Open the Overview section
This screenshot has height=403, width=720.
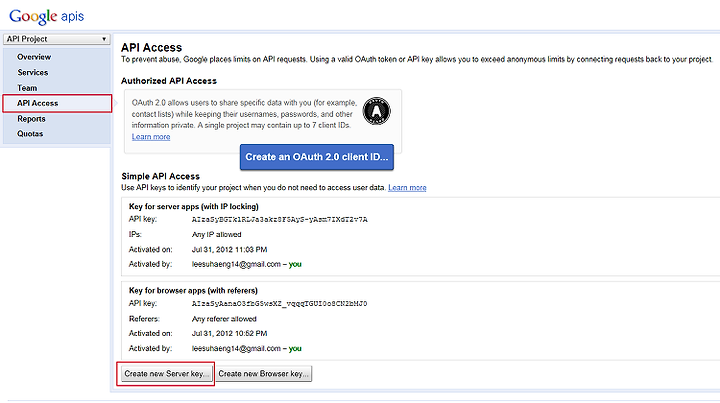34,57
